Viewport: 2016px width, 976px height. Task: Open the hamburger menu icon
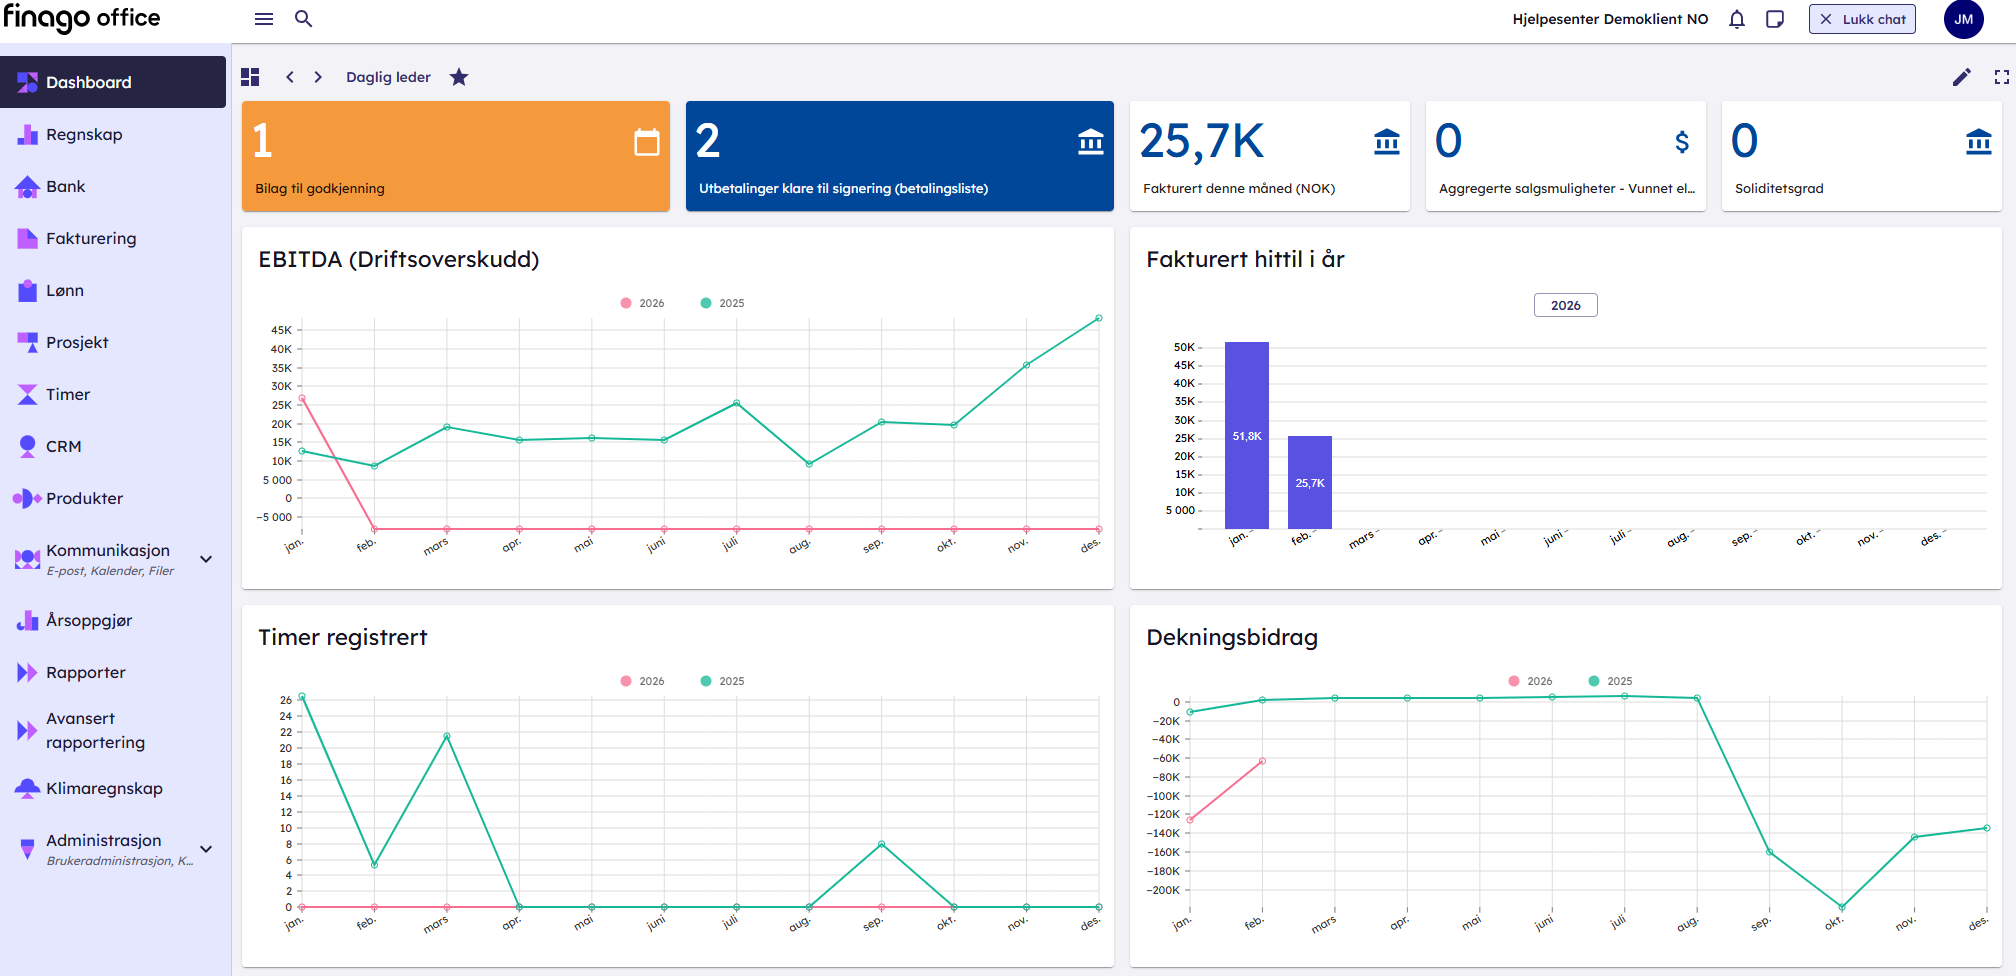coord(264,19)
